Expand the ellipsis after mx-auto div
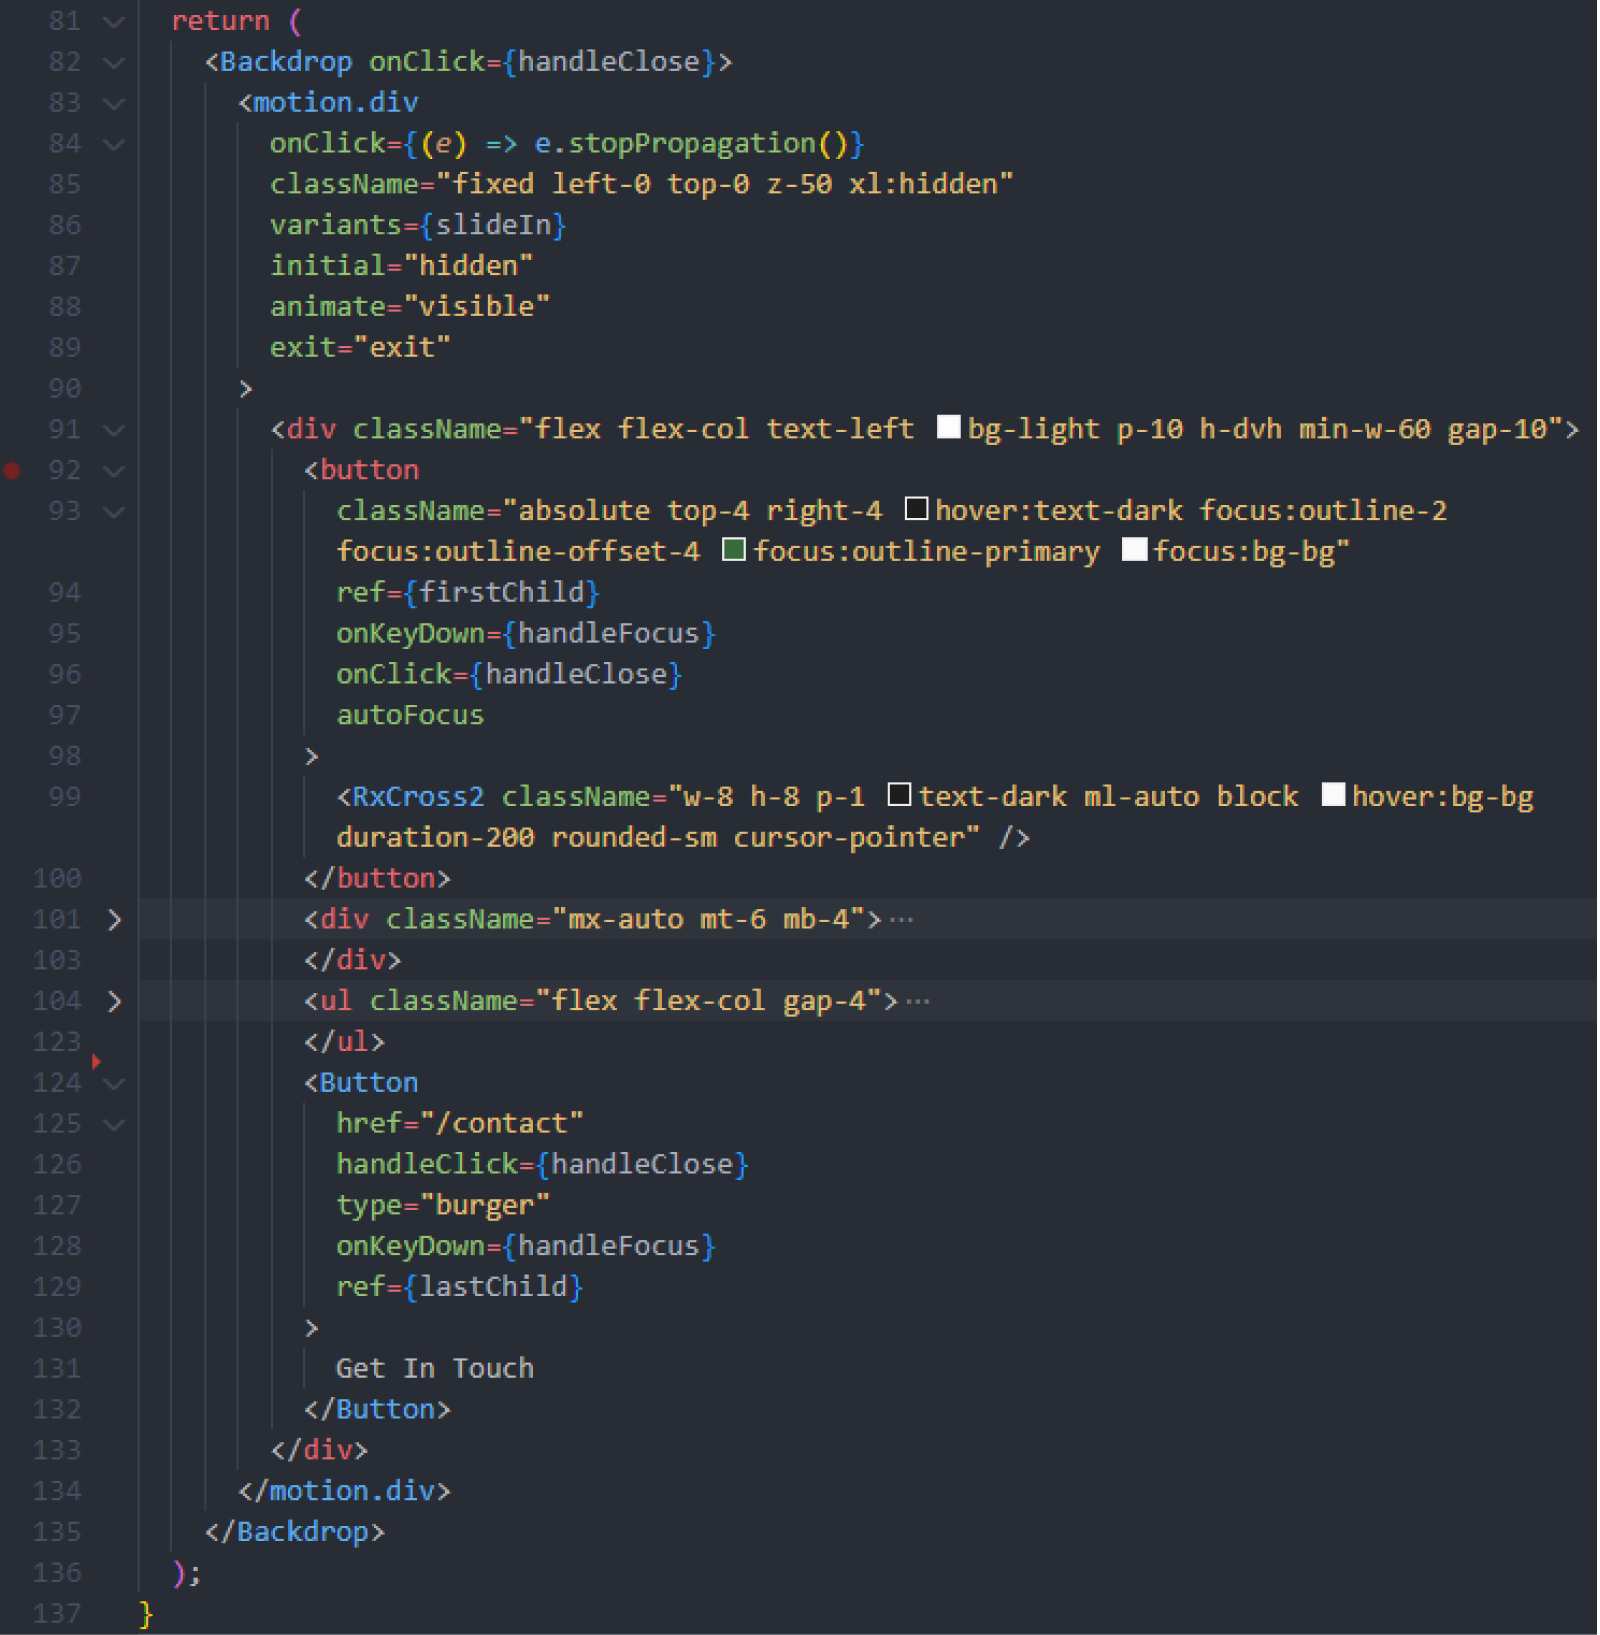Image resolution: width=1600 pixels, height=1635 pixels. pos(902,920)
